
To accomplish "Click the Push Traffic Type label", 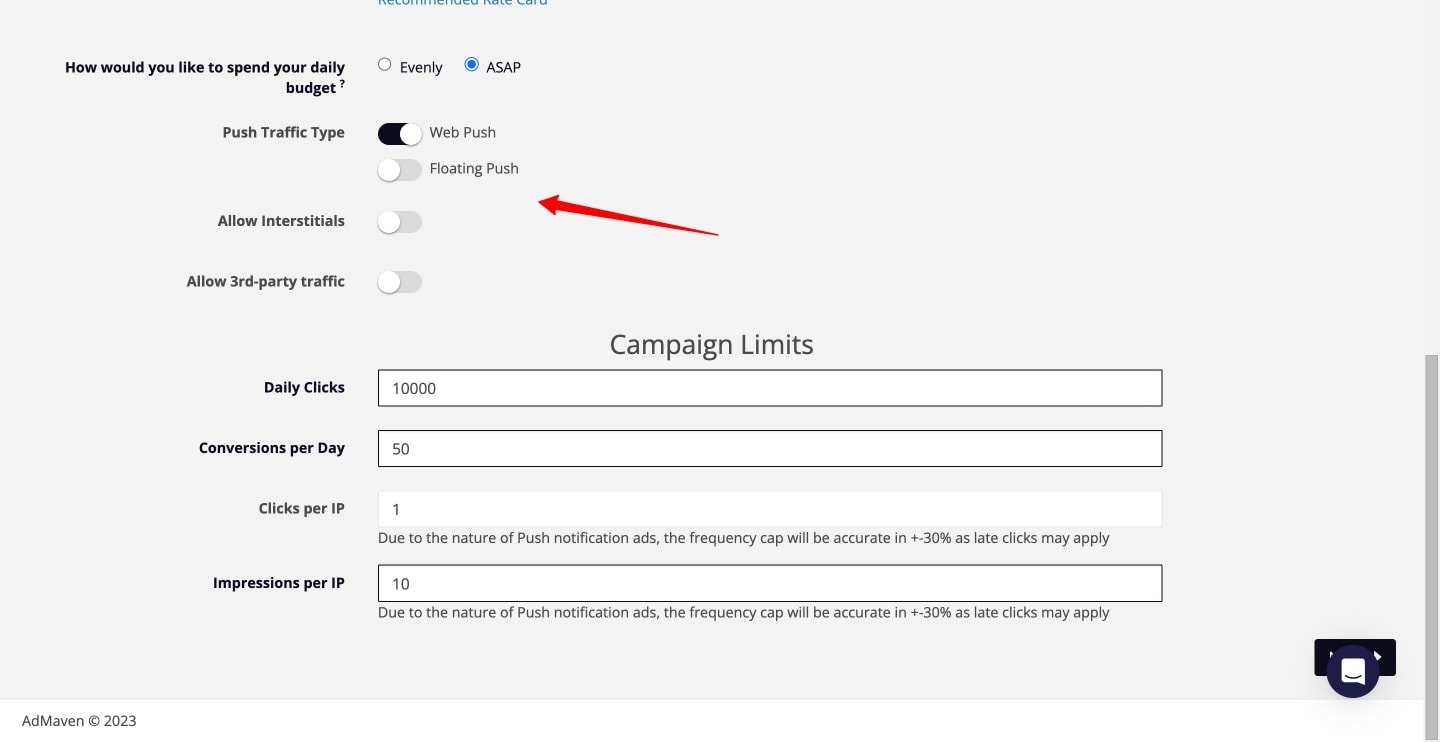I will 283,132.
